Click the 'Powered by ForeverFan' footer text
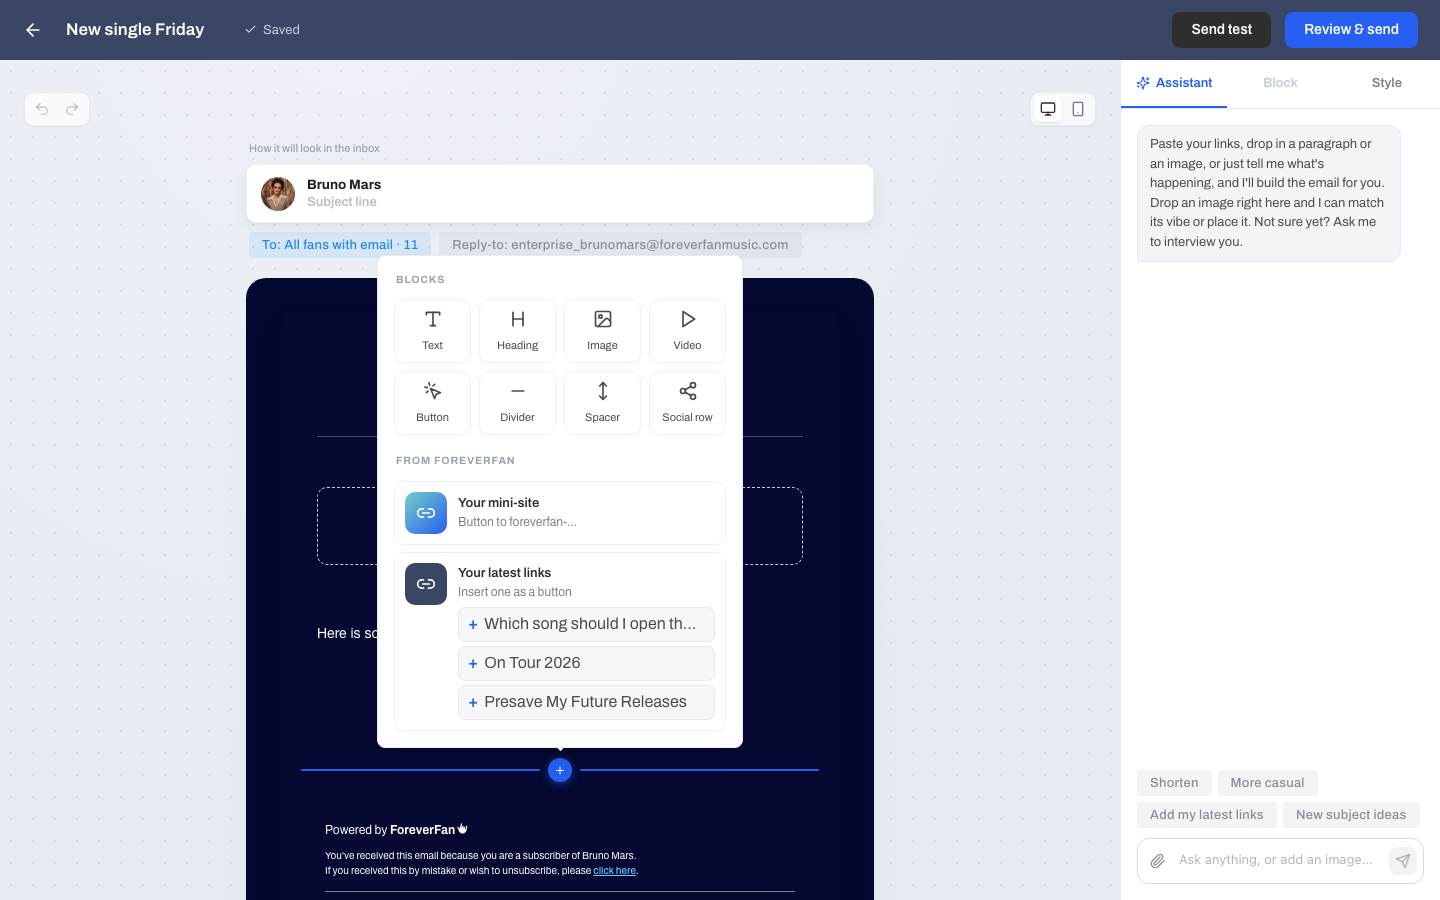The width and height of the screenshot is (1440, 900). 396,830
